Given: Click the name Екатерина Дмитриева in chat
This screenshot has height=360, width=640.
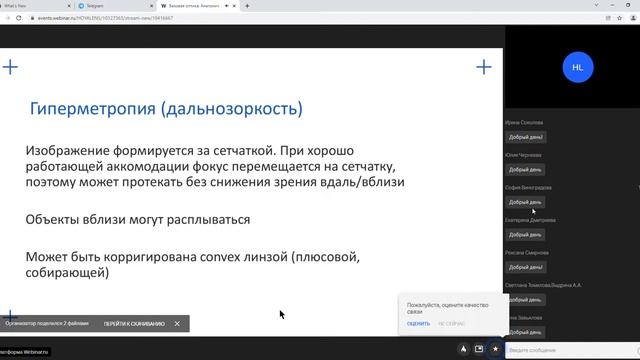Looking at the screenshot, I should tap(530, 220).
